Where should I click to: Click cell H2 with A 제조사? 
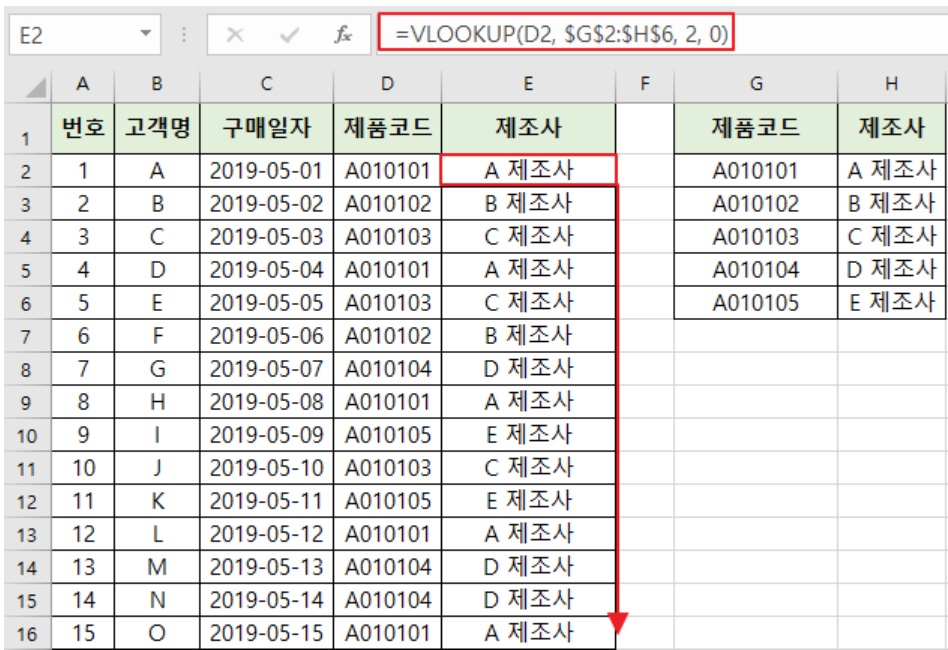tap(892, 171)
